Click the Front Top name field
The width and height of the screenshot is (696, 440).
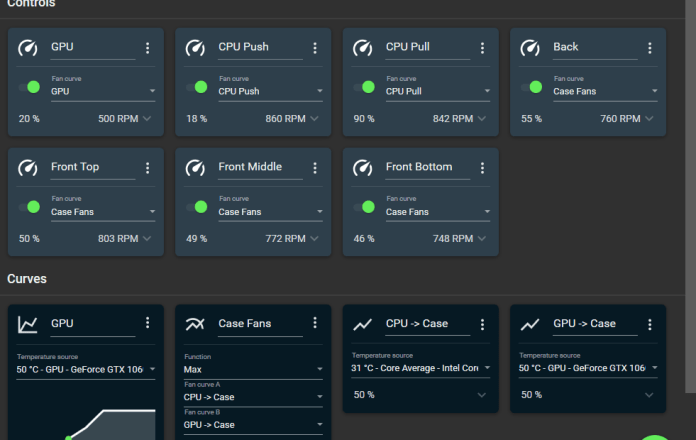pos(92,168)
